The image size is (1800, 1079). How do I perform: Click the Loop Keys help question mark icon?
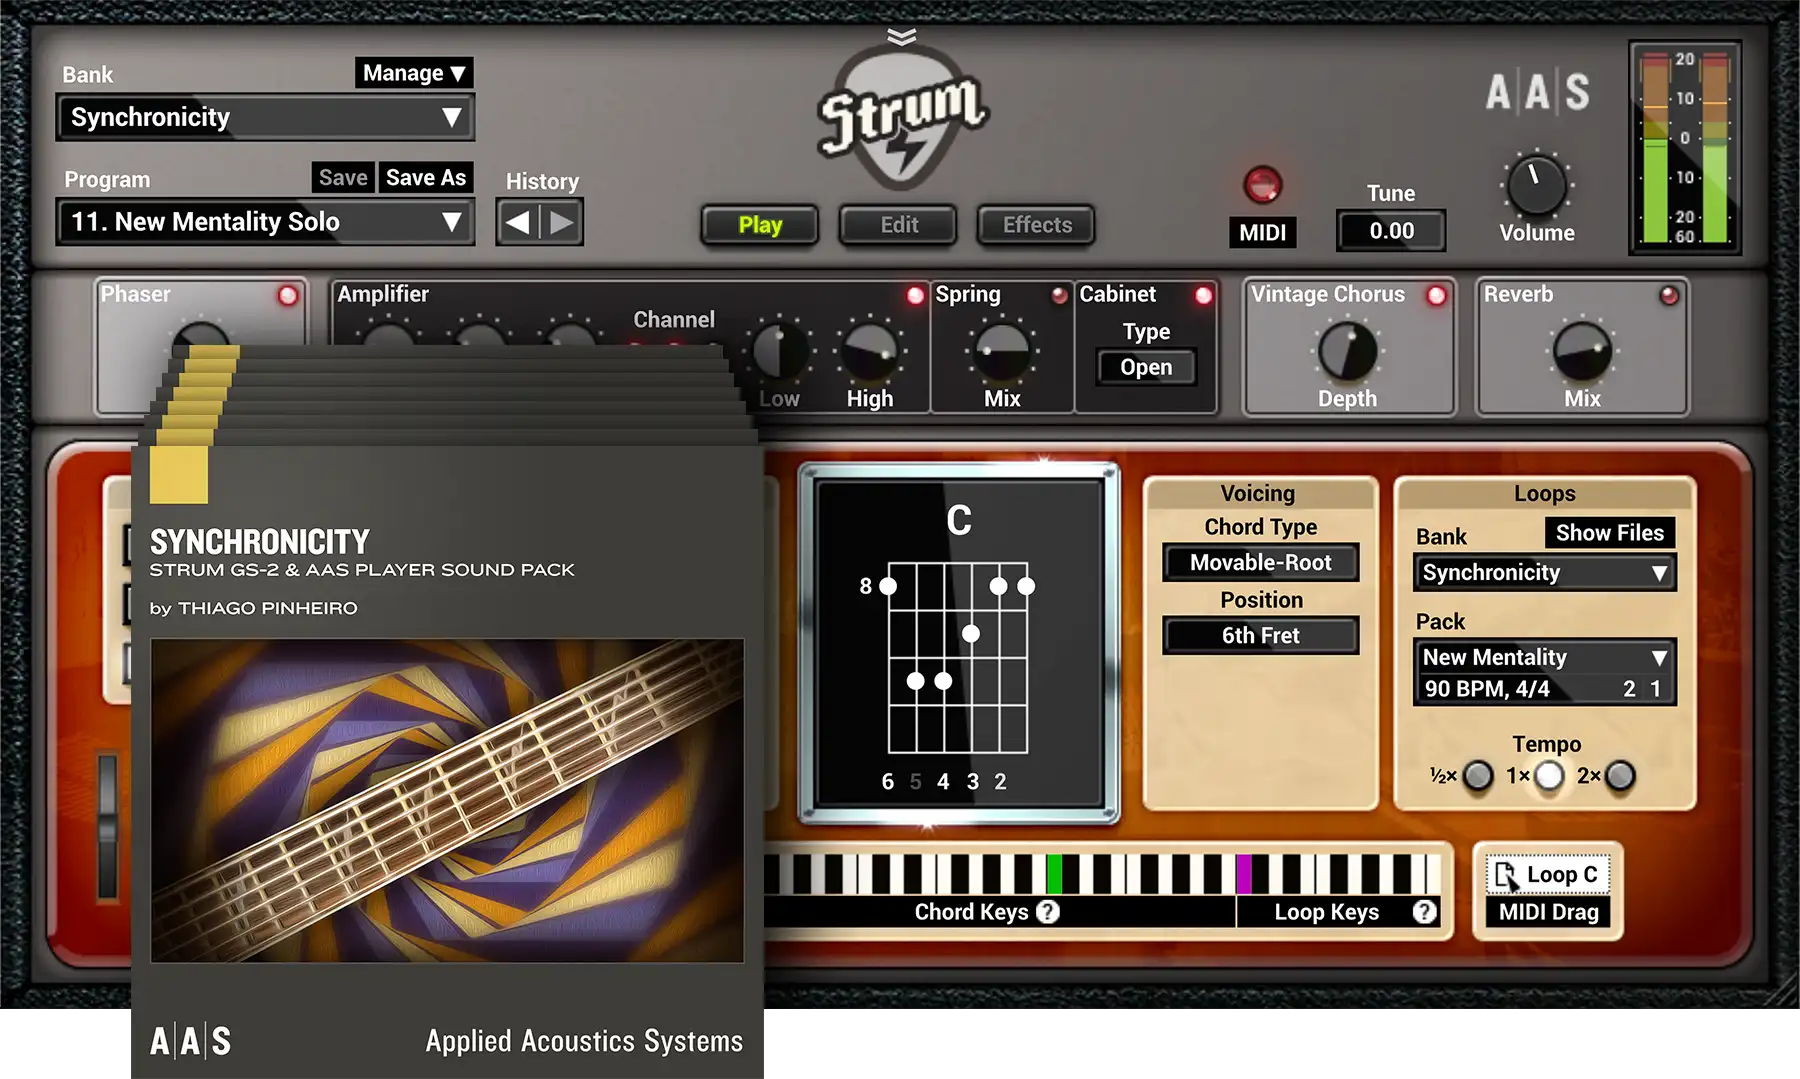click(1424, 911)
